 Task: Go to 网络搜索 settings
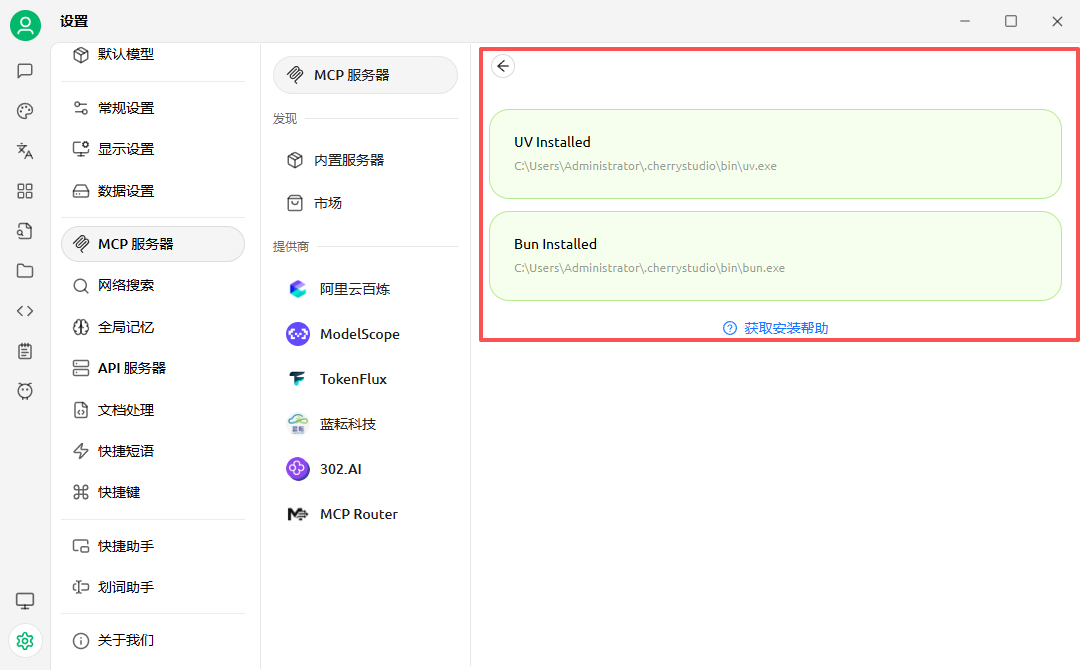(x=126, y=285)
